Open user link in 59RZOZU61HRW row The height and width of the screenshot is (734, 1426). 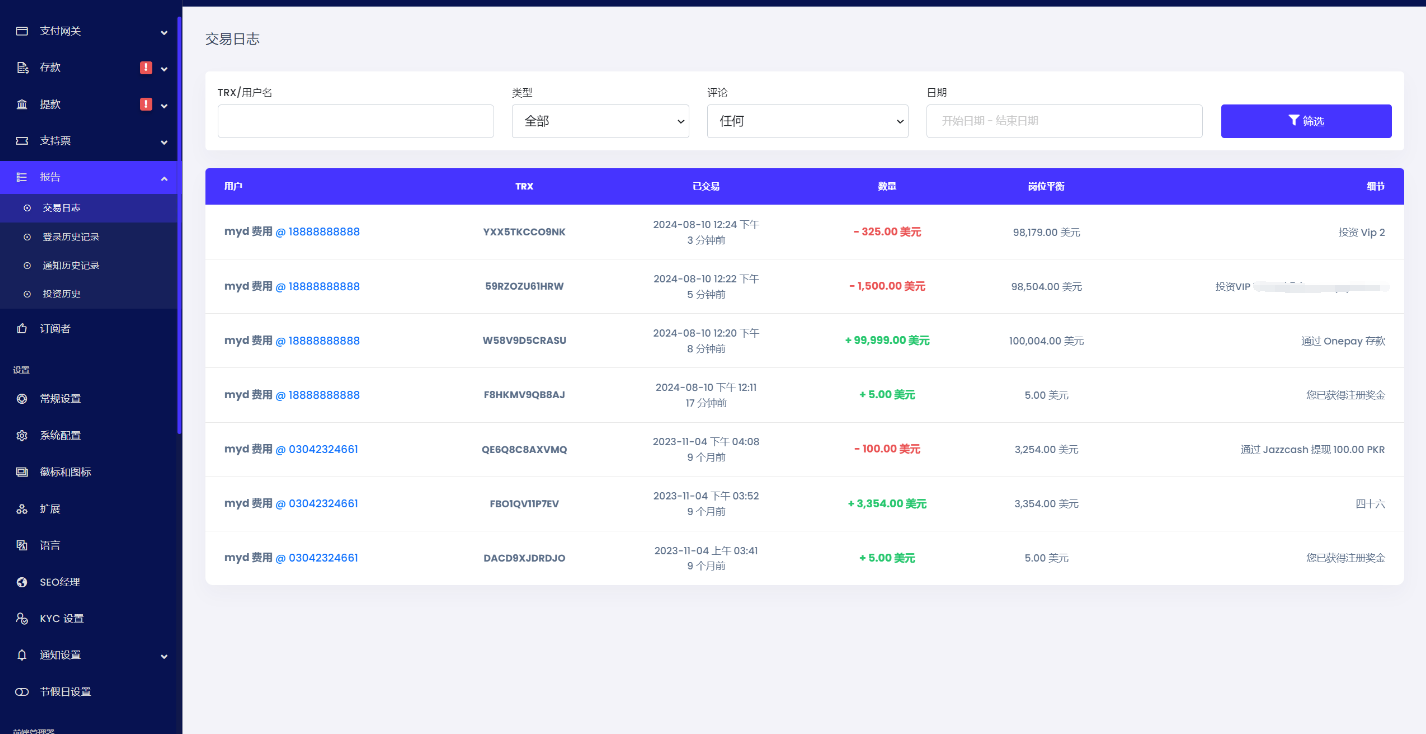[317, 286]
